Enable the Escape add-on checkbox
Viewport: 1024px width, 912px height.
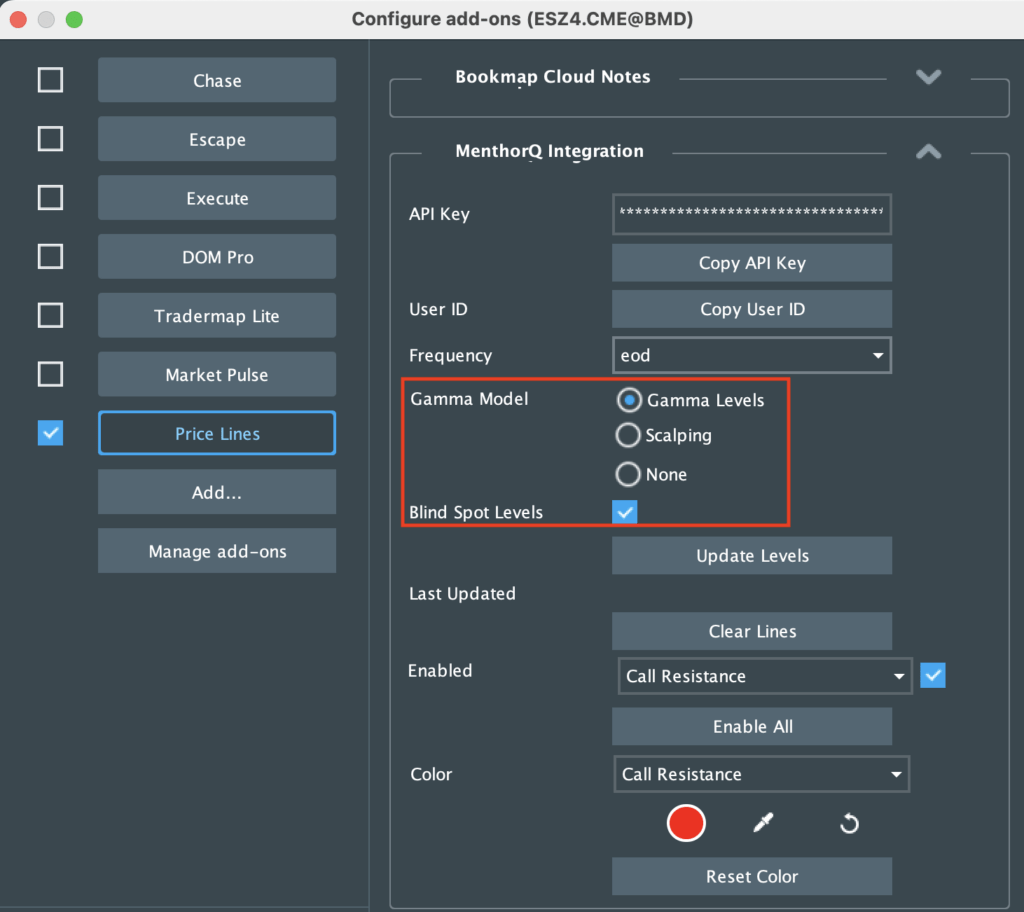[x=50, y=138]
